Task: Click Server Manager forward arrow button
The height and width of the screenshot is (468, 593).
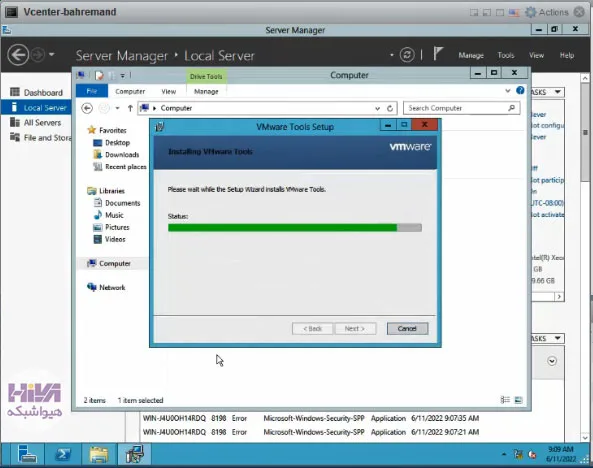Action: click(x=38, y=55)
